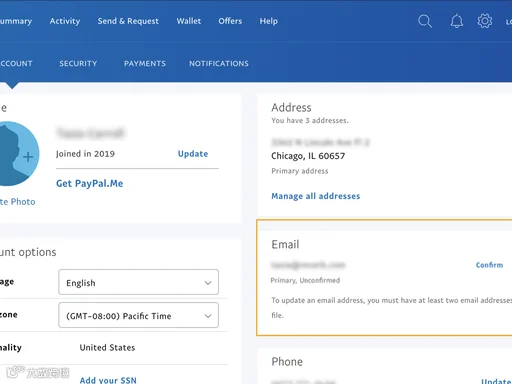The height and width of the screenshot is (384, 512).
Task: Select the Address section heading
Action: (x=291, y=107)
